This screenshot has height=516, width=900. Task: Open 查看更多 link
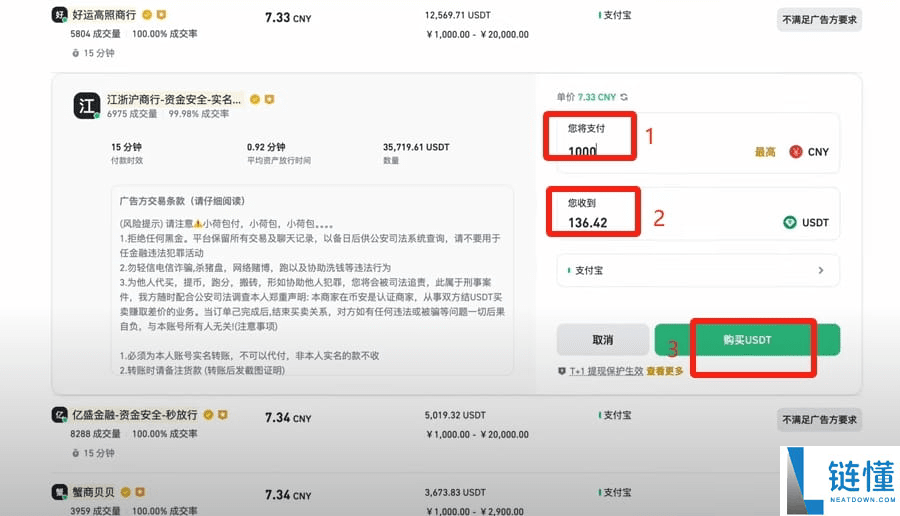[x=665, y=371]
